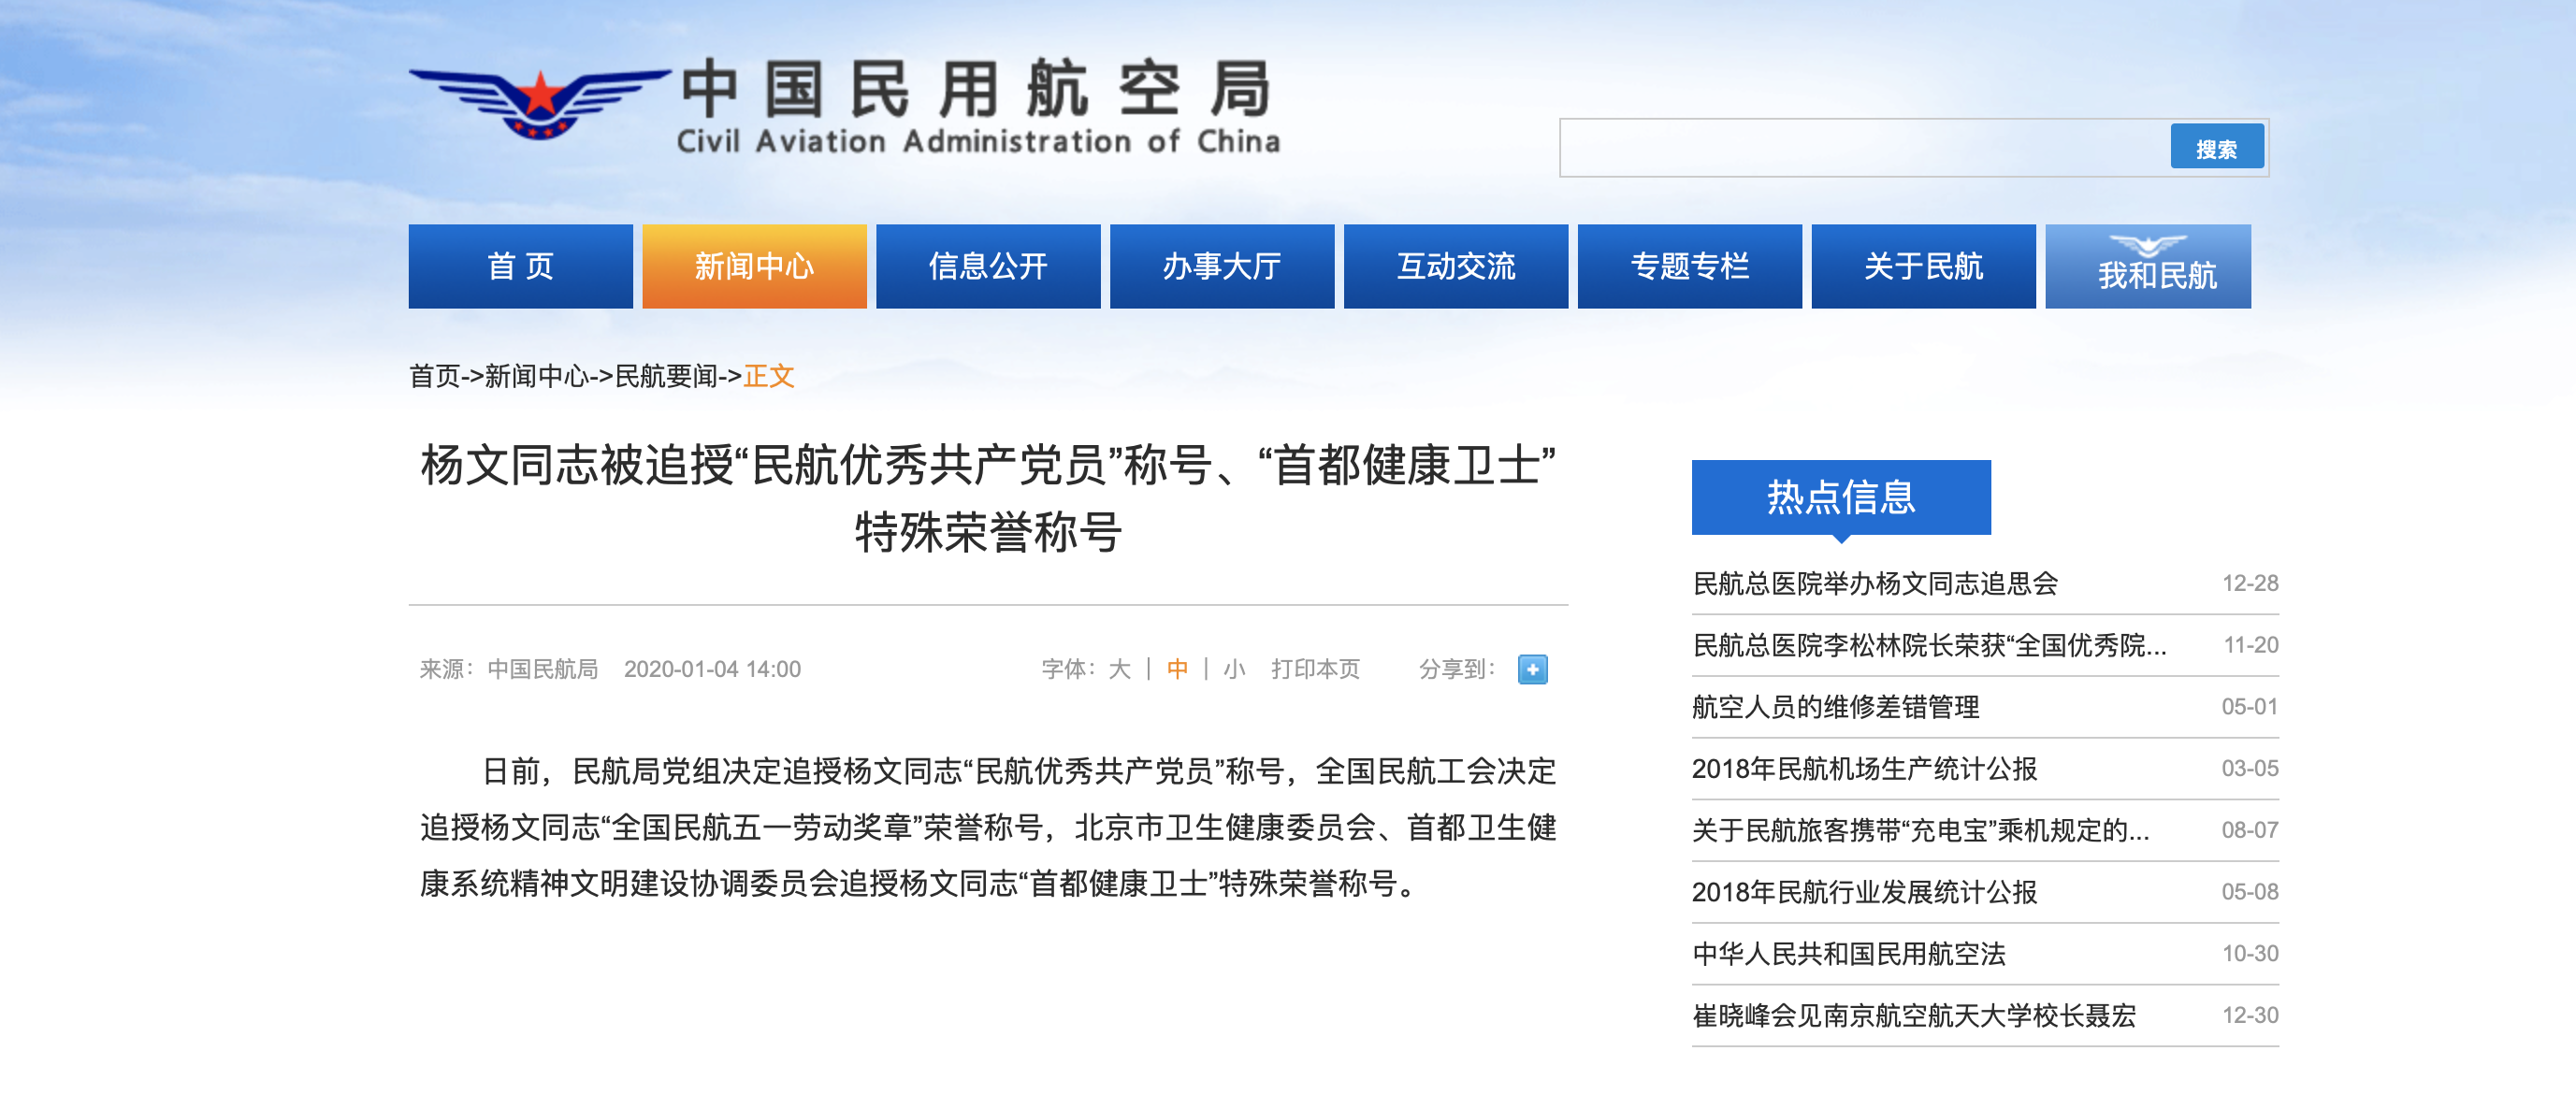The height and width of the screenshot is (1094, 2576).
Task: Open the 办事大厅 navigation tab
Action: pyautogui.click(x=1222, y=266)
